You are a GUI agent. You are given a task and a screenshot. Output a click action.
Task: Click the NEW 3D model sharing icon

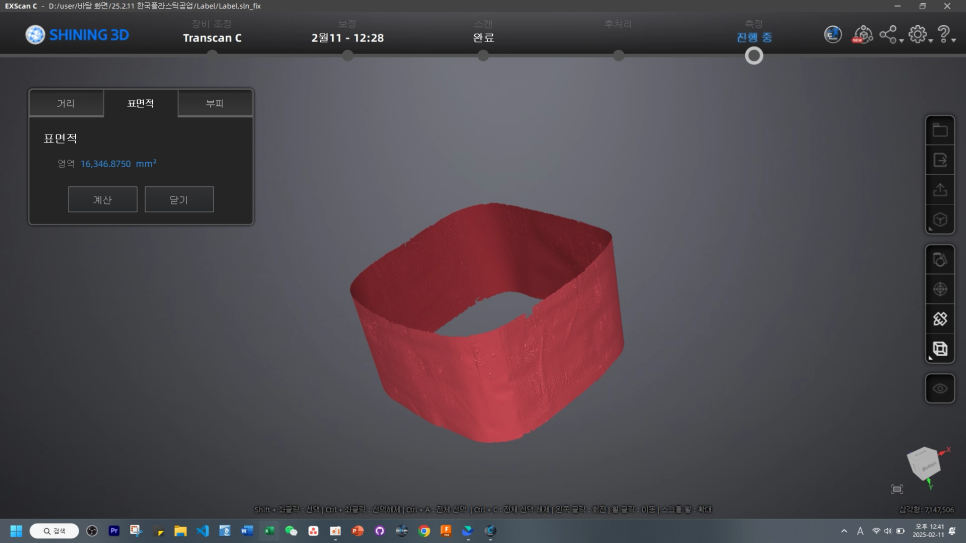(x=862, y=35)
